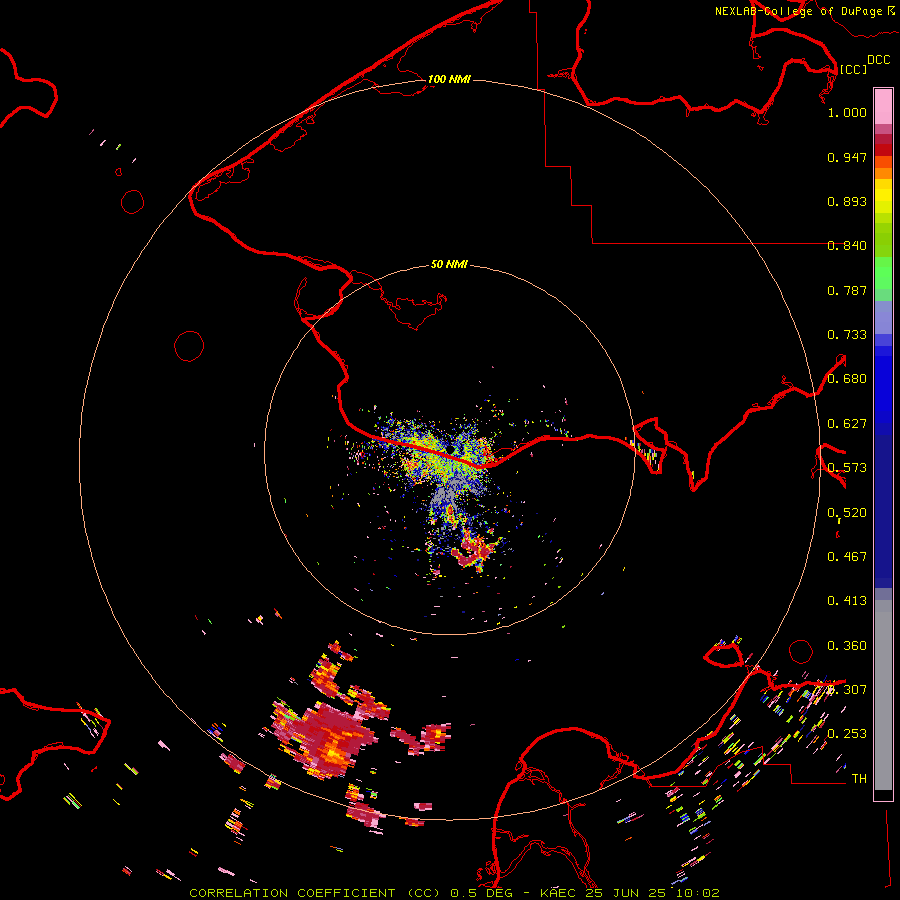Click the gray bottom segment of color bar
This screenshot has width=900, height=900.
coord(883,695)
